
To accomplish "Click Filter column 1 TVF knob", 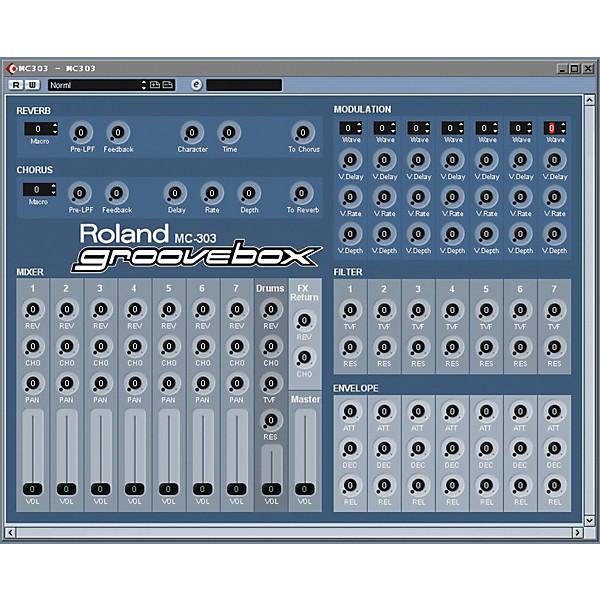I will point(350,310).
